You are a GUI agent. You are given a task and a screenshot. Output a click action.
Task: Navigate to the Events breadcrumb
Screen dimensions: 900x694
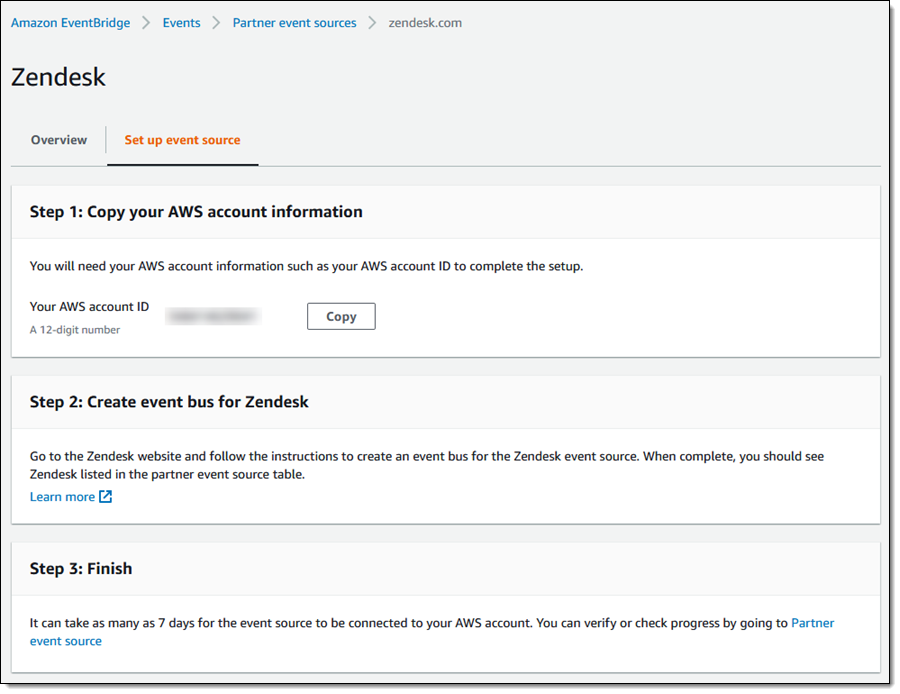click(x=181, y=23)
